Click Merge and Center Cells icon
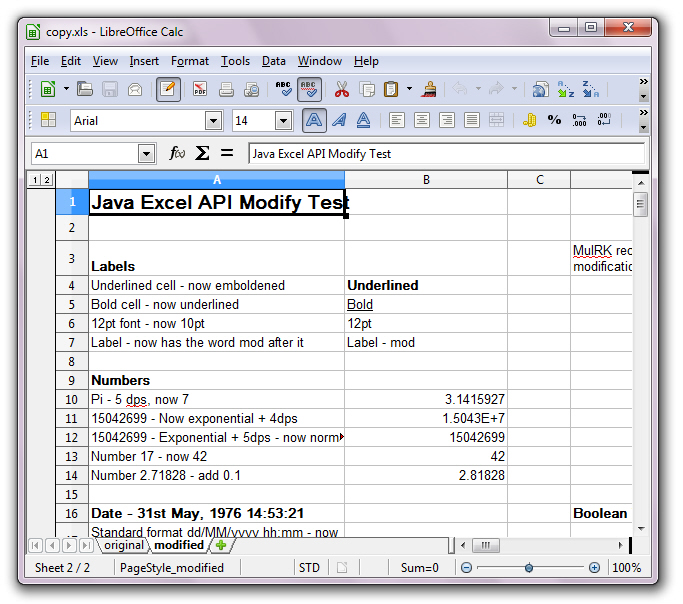Screen dimensions: 683x604 tap(497, 120)
